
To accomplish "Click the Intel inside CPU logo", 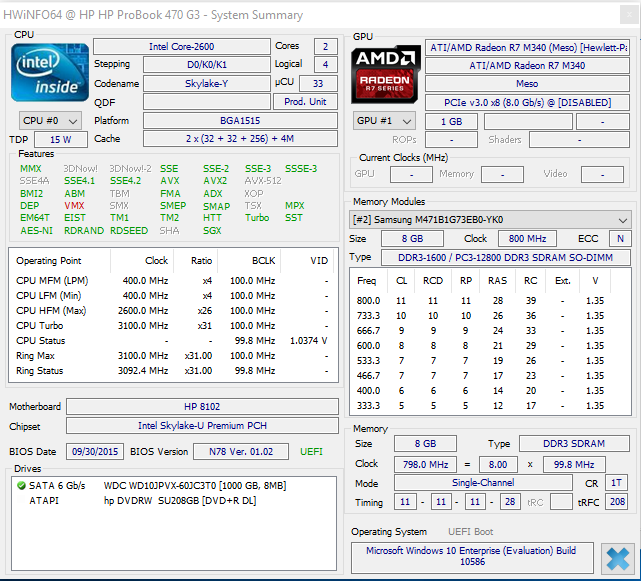I will pyautogui.click(x=49, y=72).
